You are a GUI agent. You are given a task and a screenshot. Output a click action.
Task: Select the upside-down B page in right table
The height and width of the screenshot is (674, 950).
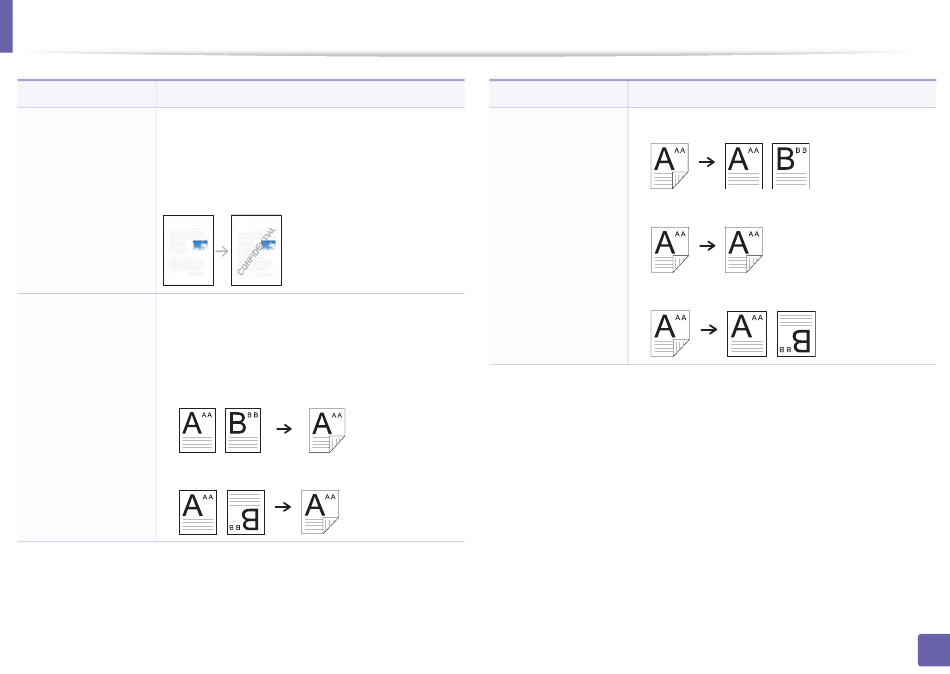coord(796,334)
